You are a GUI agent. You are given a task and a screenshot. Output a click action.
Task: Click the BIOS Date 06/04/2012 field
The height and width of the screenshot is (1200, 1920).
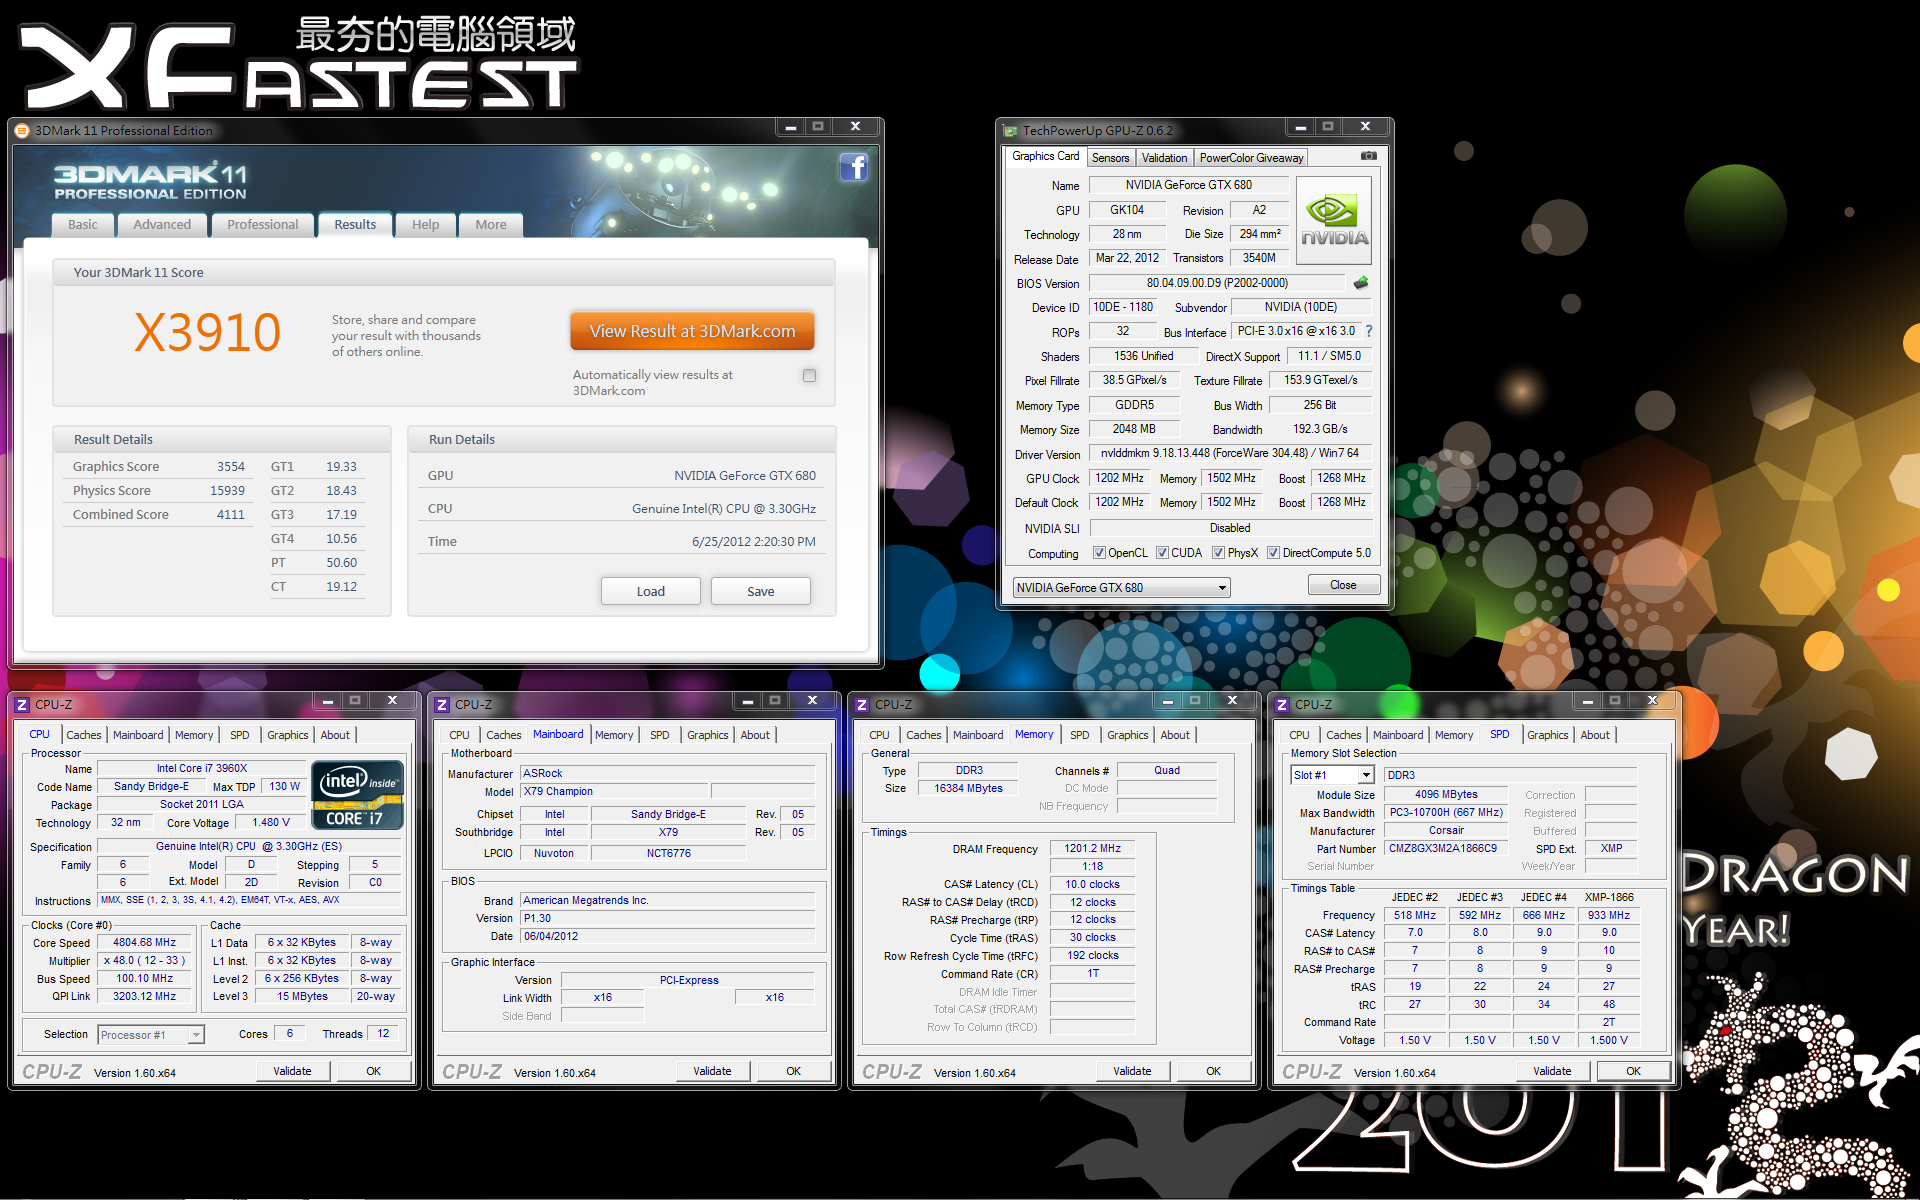[x=668, y=936]
